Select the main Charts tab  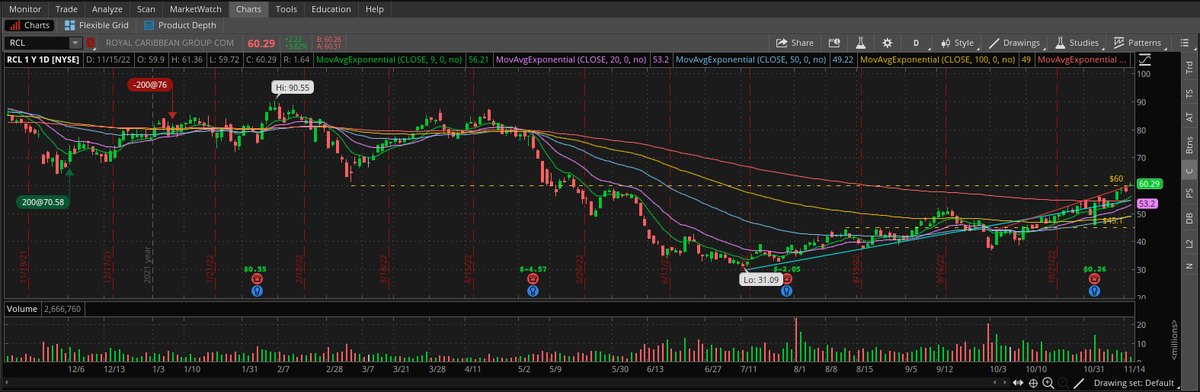coord(249,8)
